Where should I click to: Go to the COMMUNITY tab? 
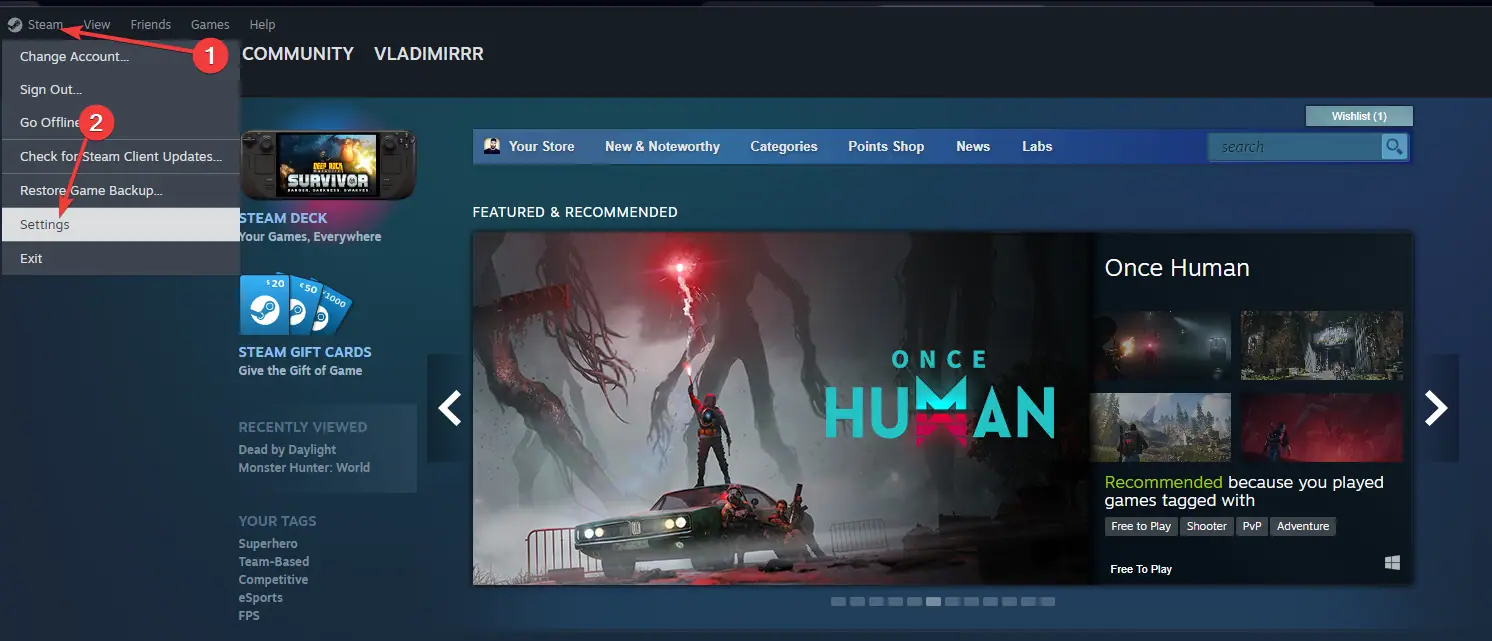tap(298, 54)
